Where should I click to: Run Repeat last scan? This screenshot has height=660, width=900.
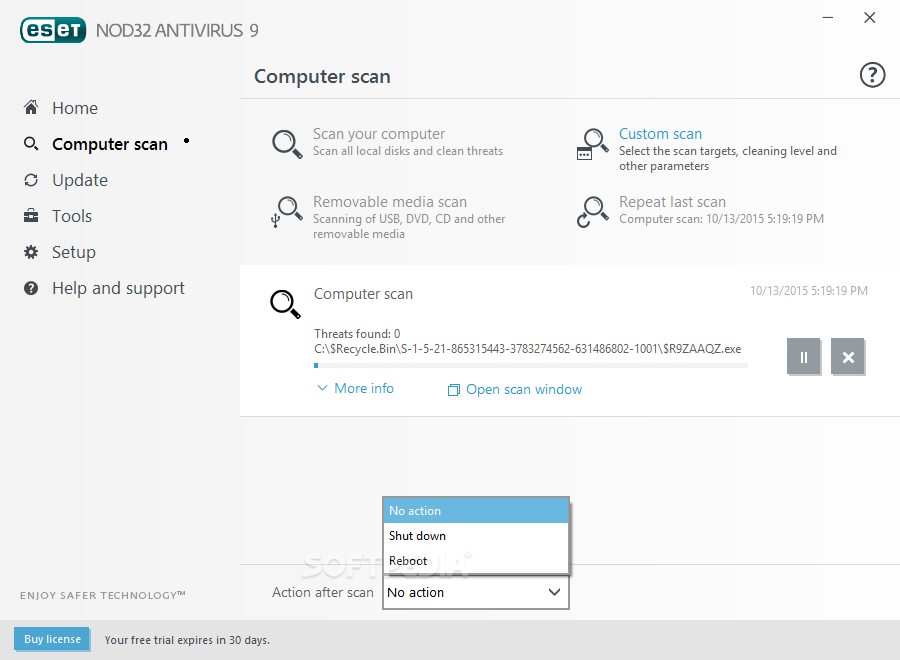[672, 202]
